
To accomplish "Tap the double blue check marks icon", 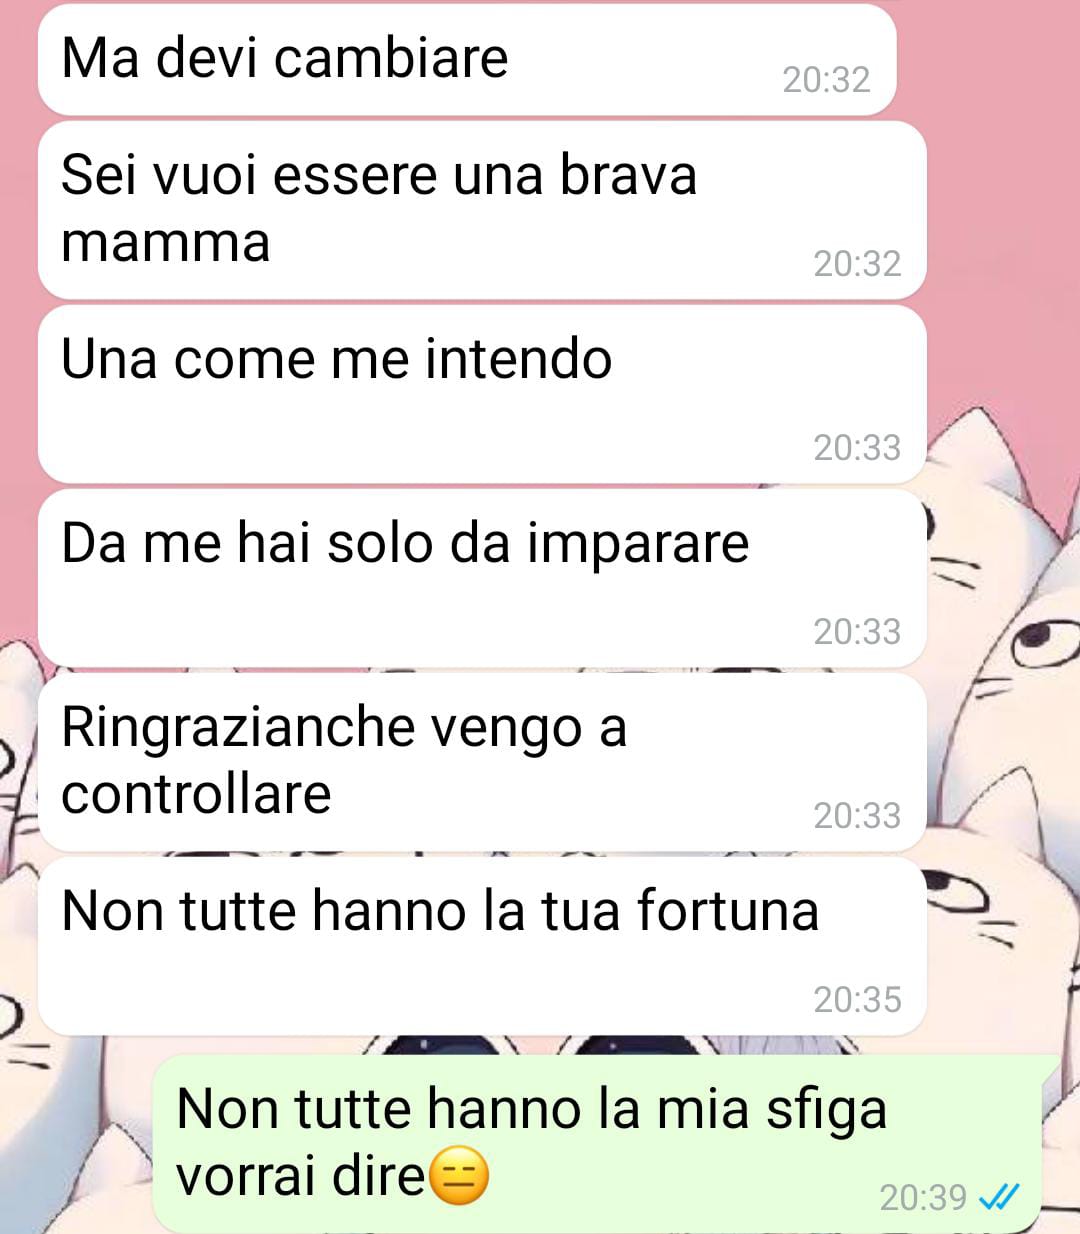I will tap(998, 1197).
